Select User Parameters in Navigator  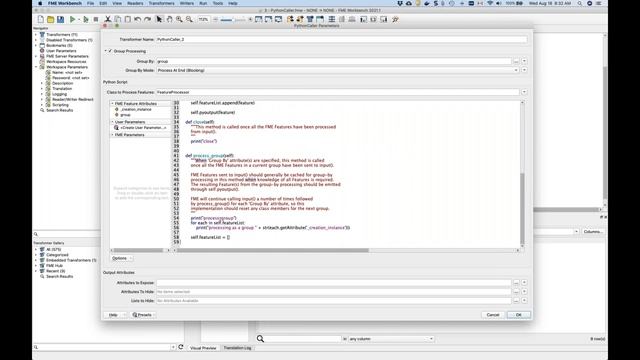(x=61, y=51)
